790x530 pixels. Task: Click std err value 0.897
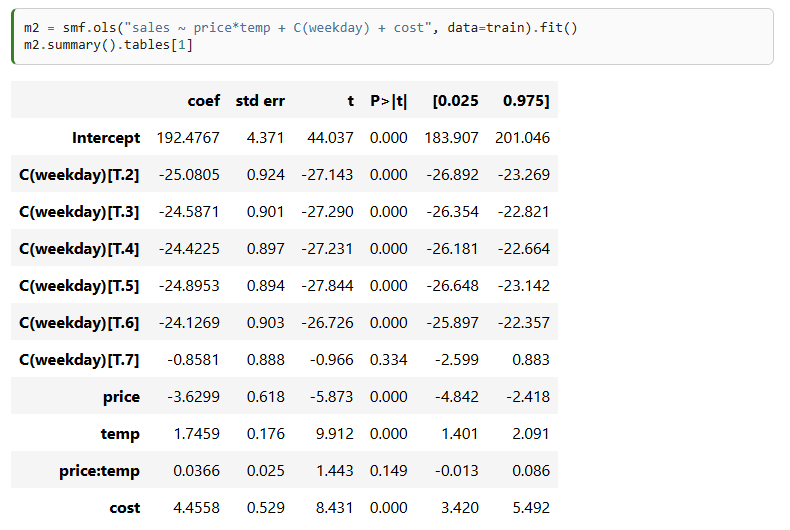click(x=266, y=249)
